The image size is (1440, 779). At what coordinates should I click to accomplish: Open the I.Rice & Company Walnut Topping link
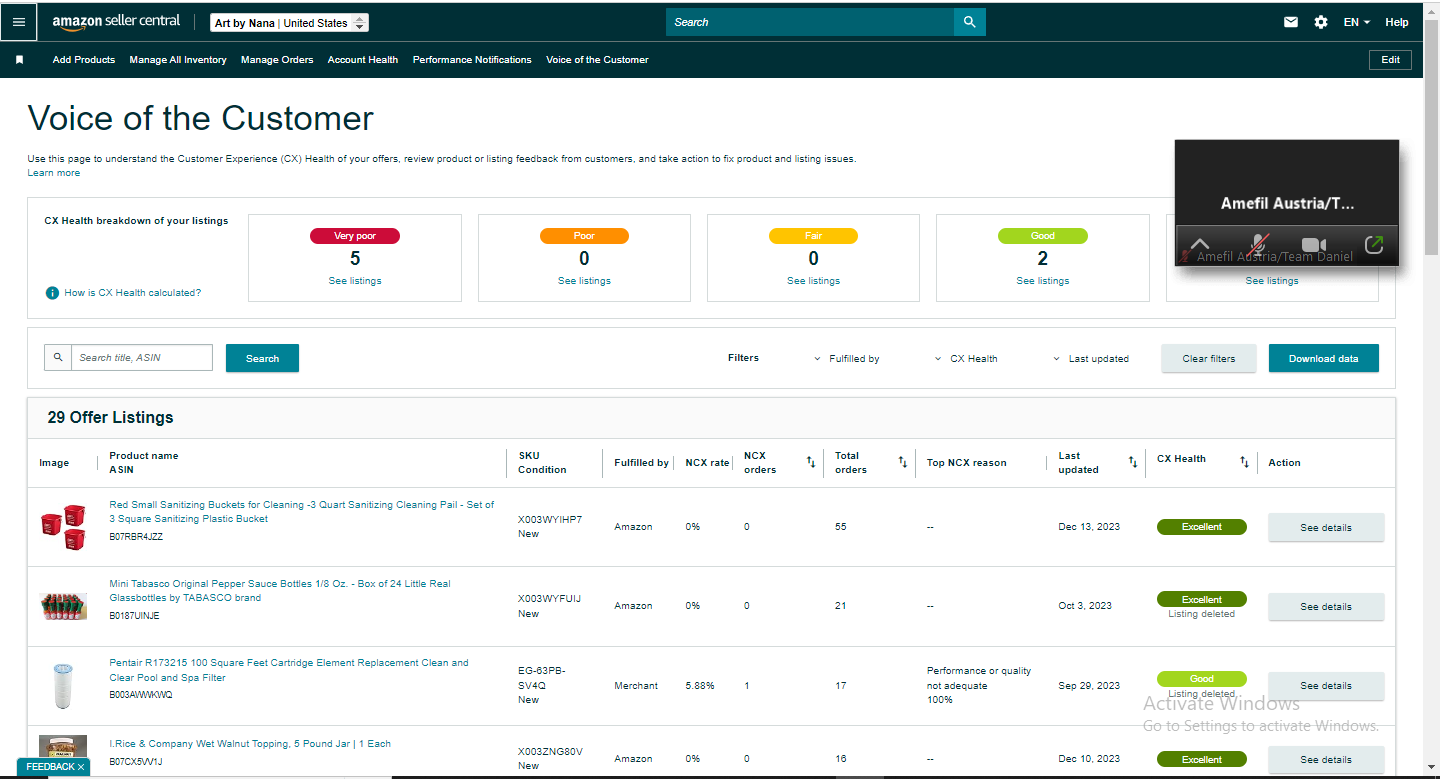[x=250, y=744]
